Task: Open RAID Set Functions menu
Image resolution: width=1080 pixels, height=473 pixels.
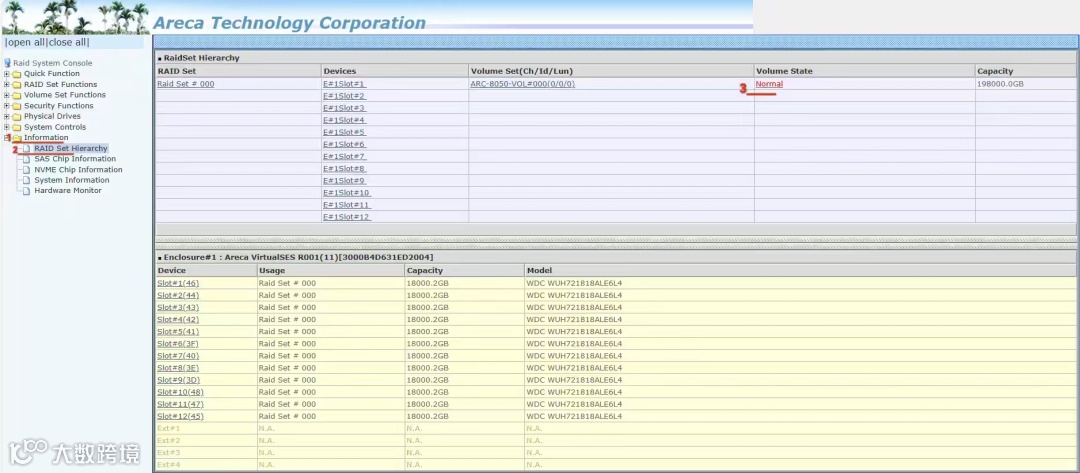Action: click(61, 85)
